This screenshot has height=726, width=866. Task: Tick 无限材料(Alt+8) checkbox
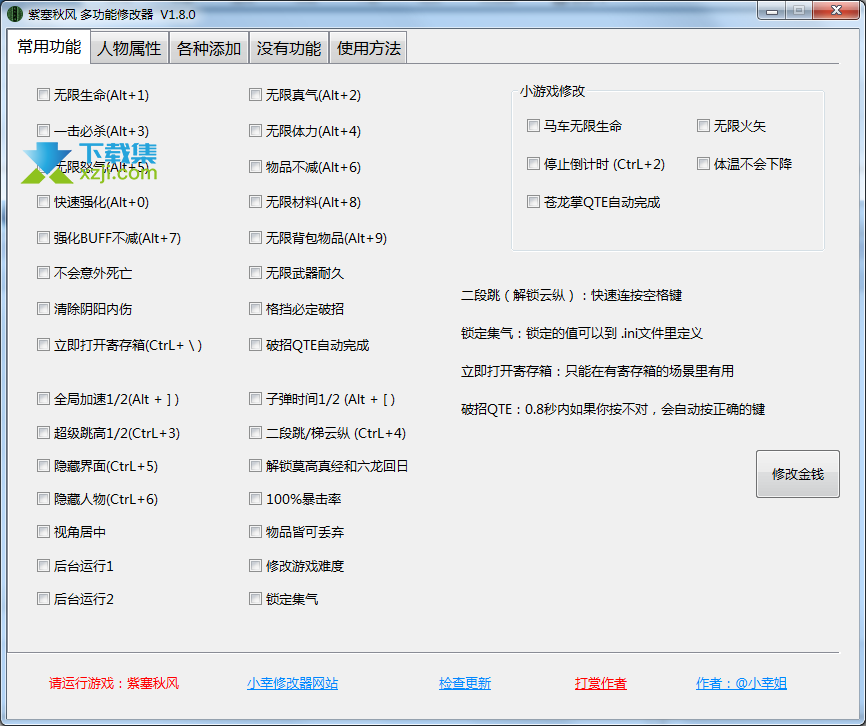coord(255,202)
